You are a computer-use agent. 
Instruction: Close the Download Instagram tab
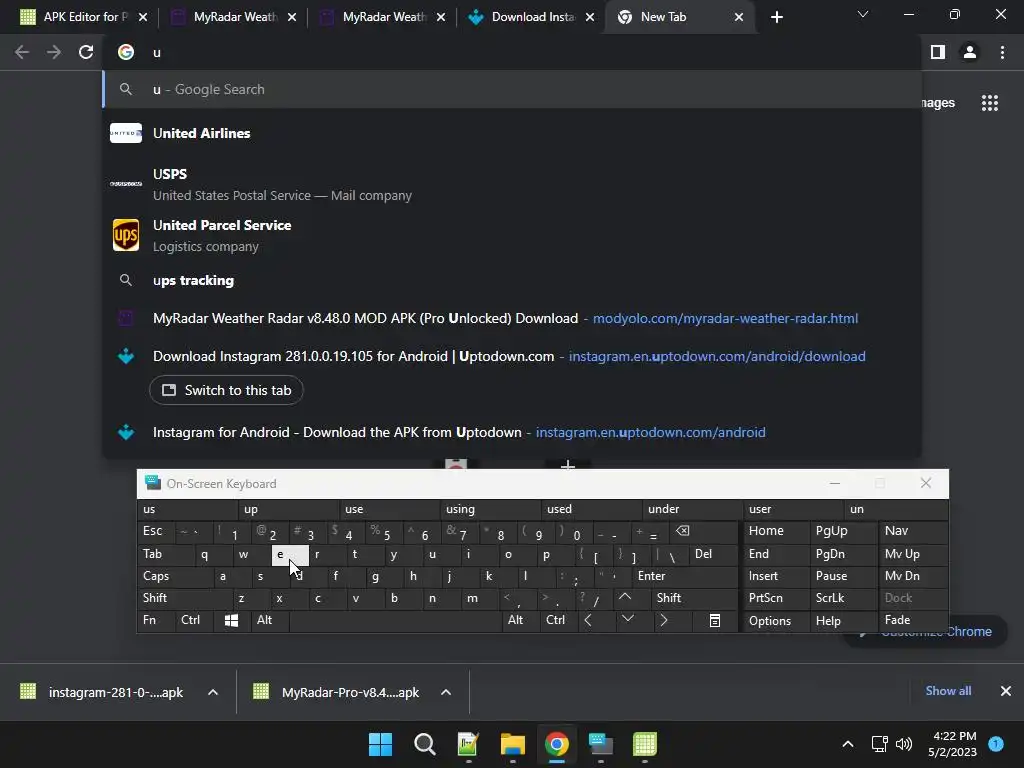click(590, 18)
